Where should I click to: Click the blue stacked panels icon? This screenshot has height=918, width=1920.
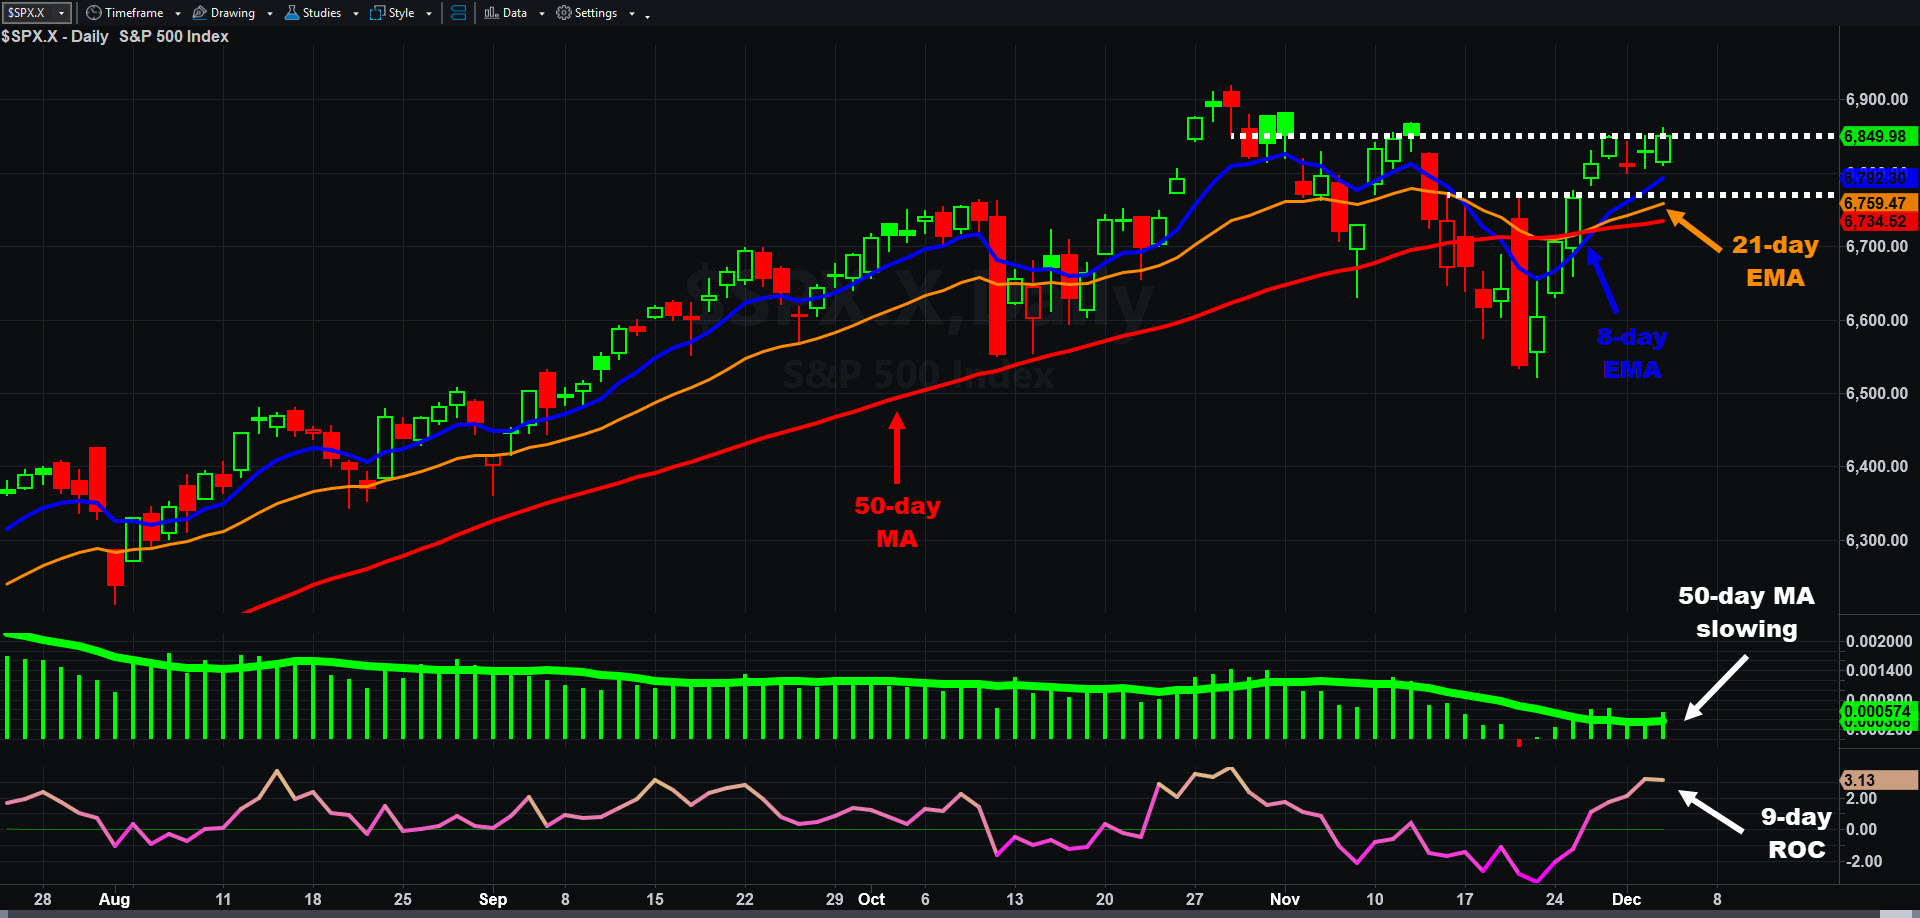(x=458, y=13)
